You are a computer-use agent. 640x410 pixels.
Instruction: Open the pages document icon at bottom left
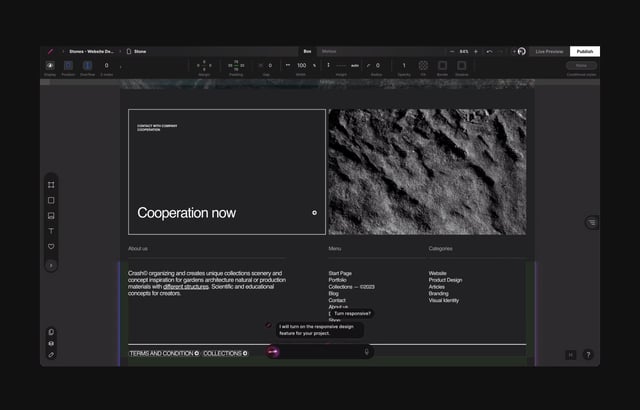(x=51, y=332)
